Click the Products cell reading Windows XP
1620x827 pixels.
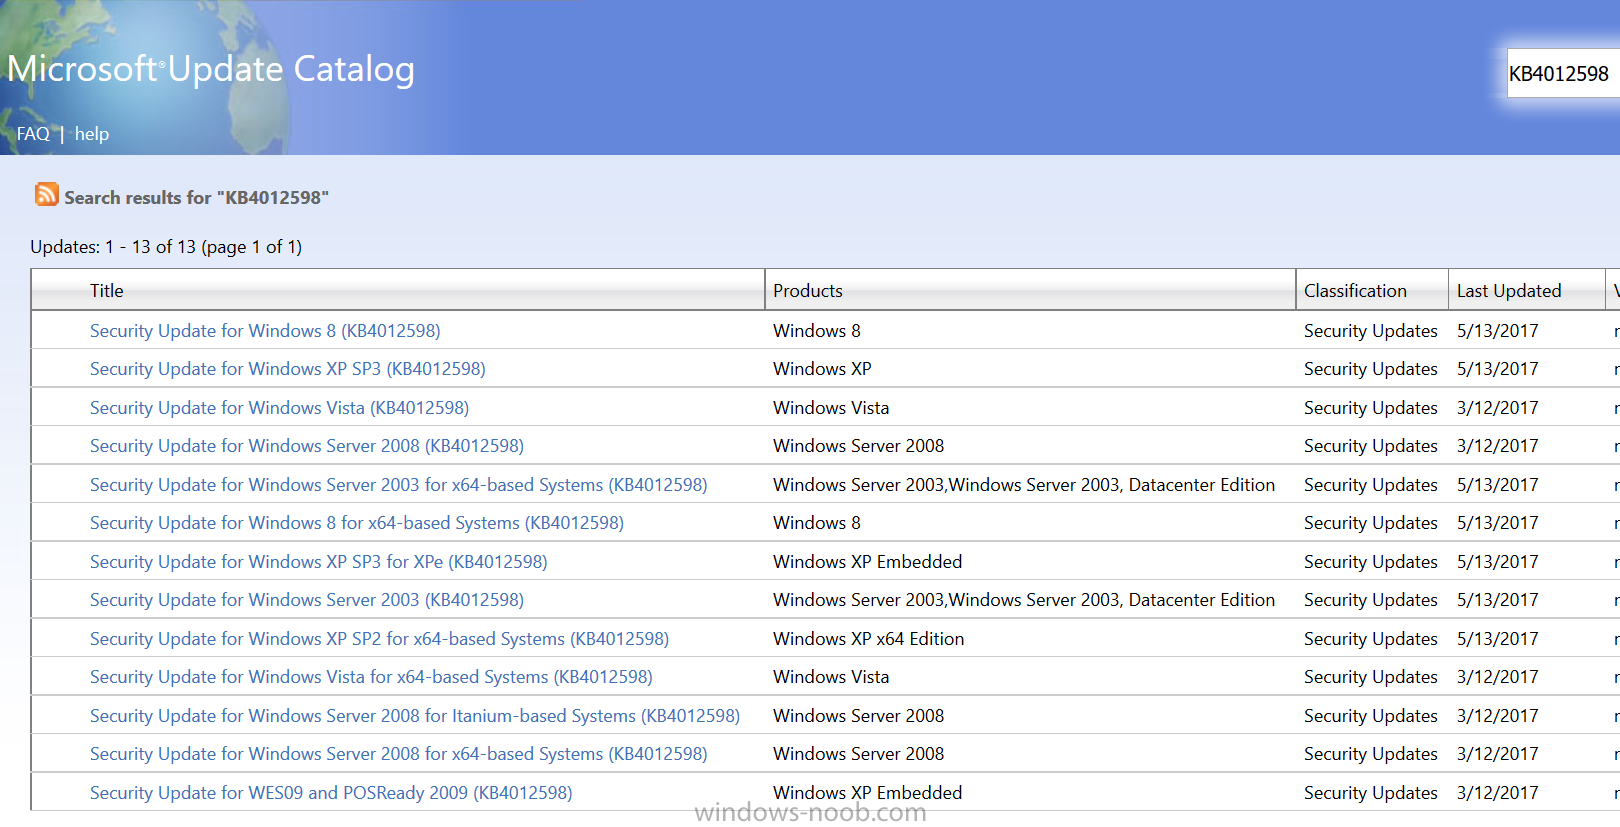(822, 369)
